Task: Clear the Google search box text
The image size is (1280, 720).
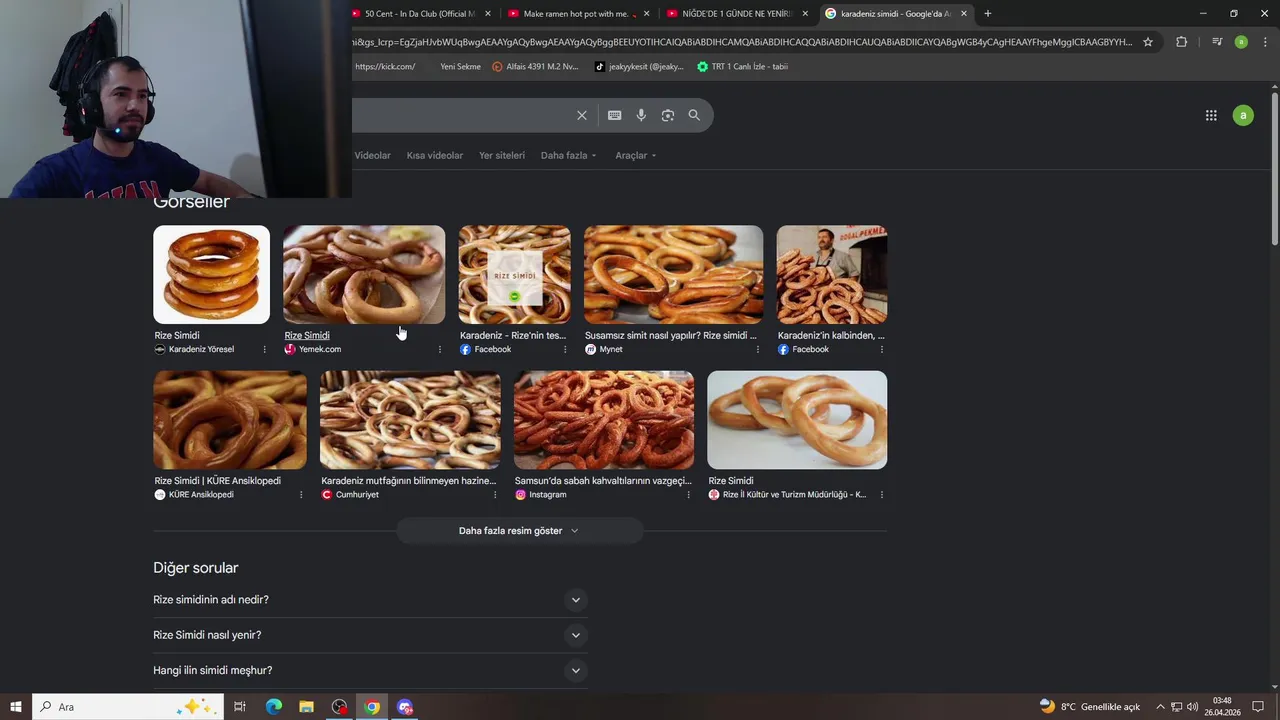Action: click(582, 115)
